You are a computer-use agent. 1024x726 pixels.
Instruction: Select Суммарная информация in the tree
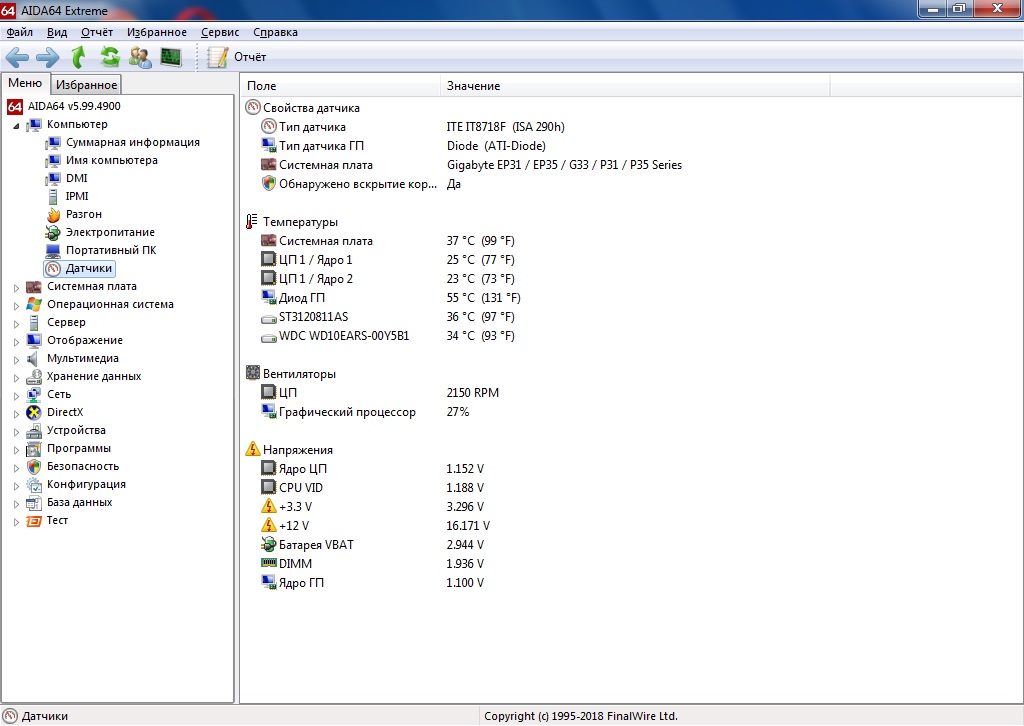coord(132,142)
